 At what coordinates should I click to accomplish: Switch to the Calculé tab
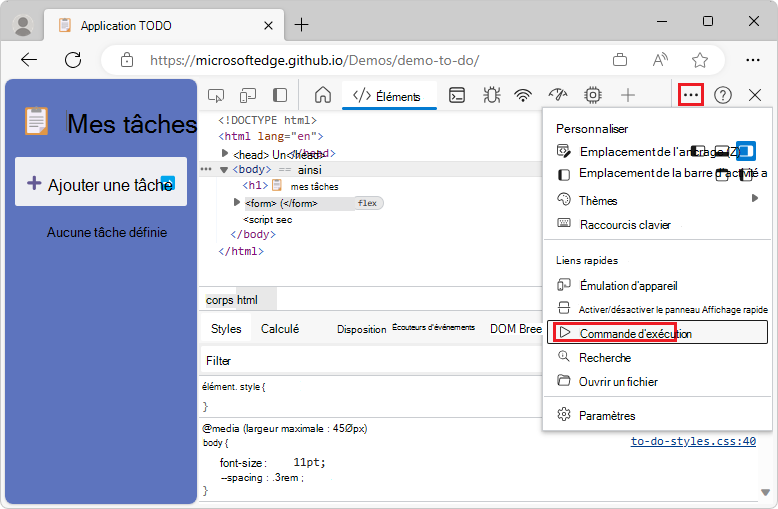(280, 329)
